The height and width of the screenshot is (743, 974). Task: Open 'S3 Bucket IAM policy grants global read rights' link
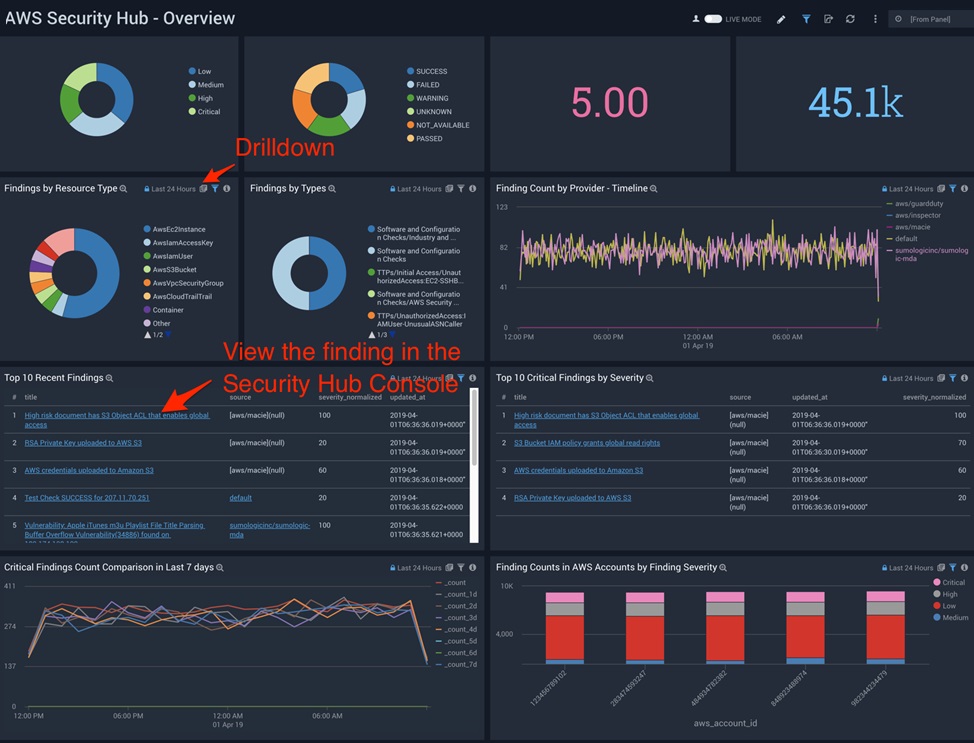point(587,443)
